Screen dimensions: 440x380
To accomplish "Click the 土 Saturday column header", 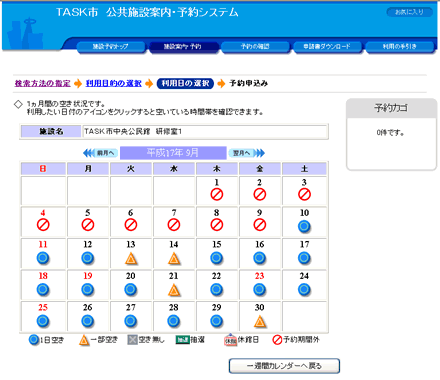I will (304, 169).
